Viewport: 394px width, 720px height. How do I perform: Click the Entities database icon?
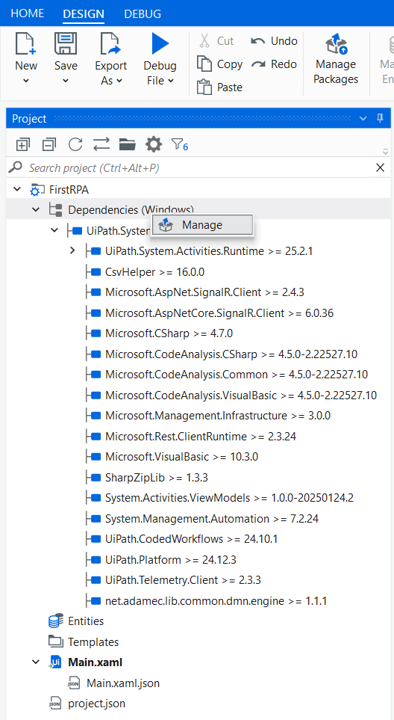click(56, 621)
